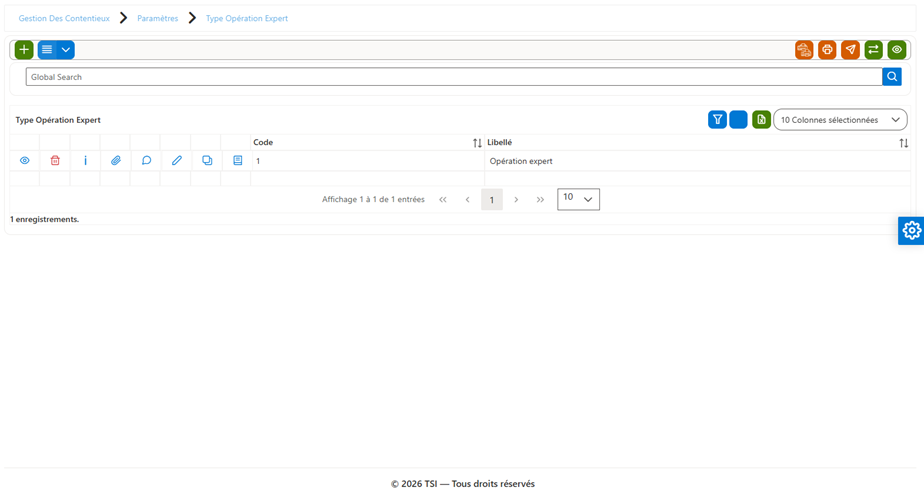Click the orange send paper-plane icon

tap(850, 50)
